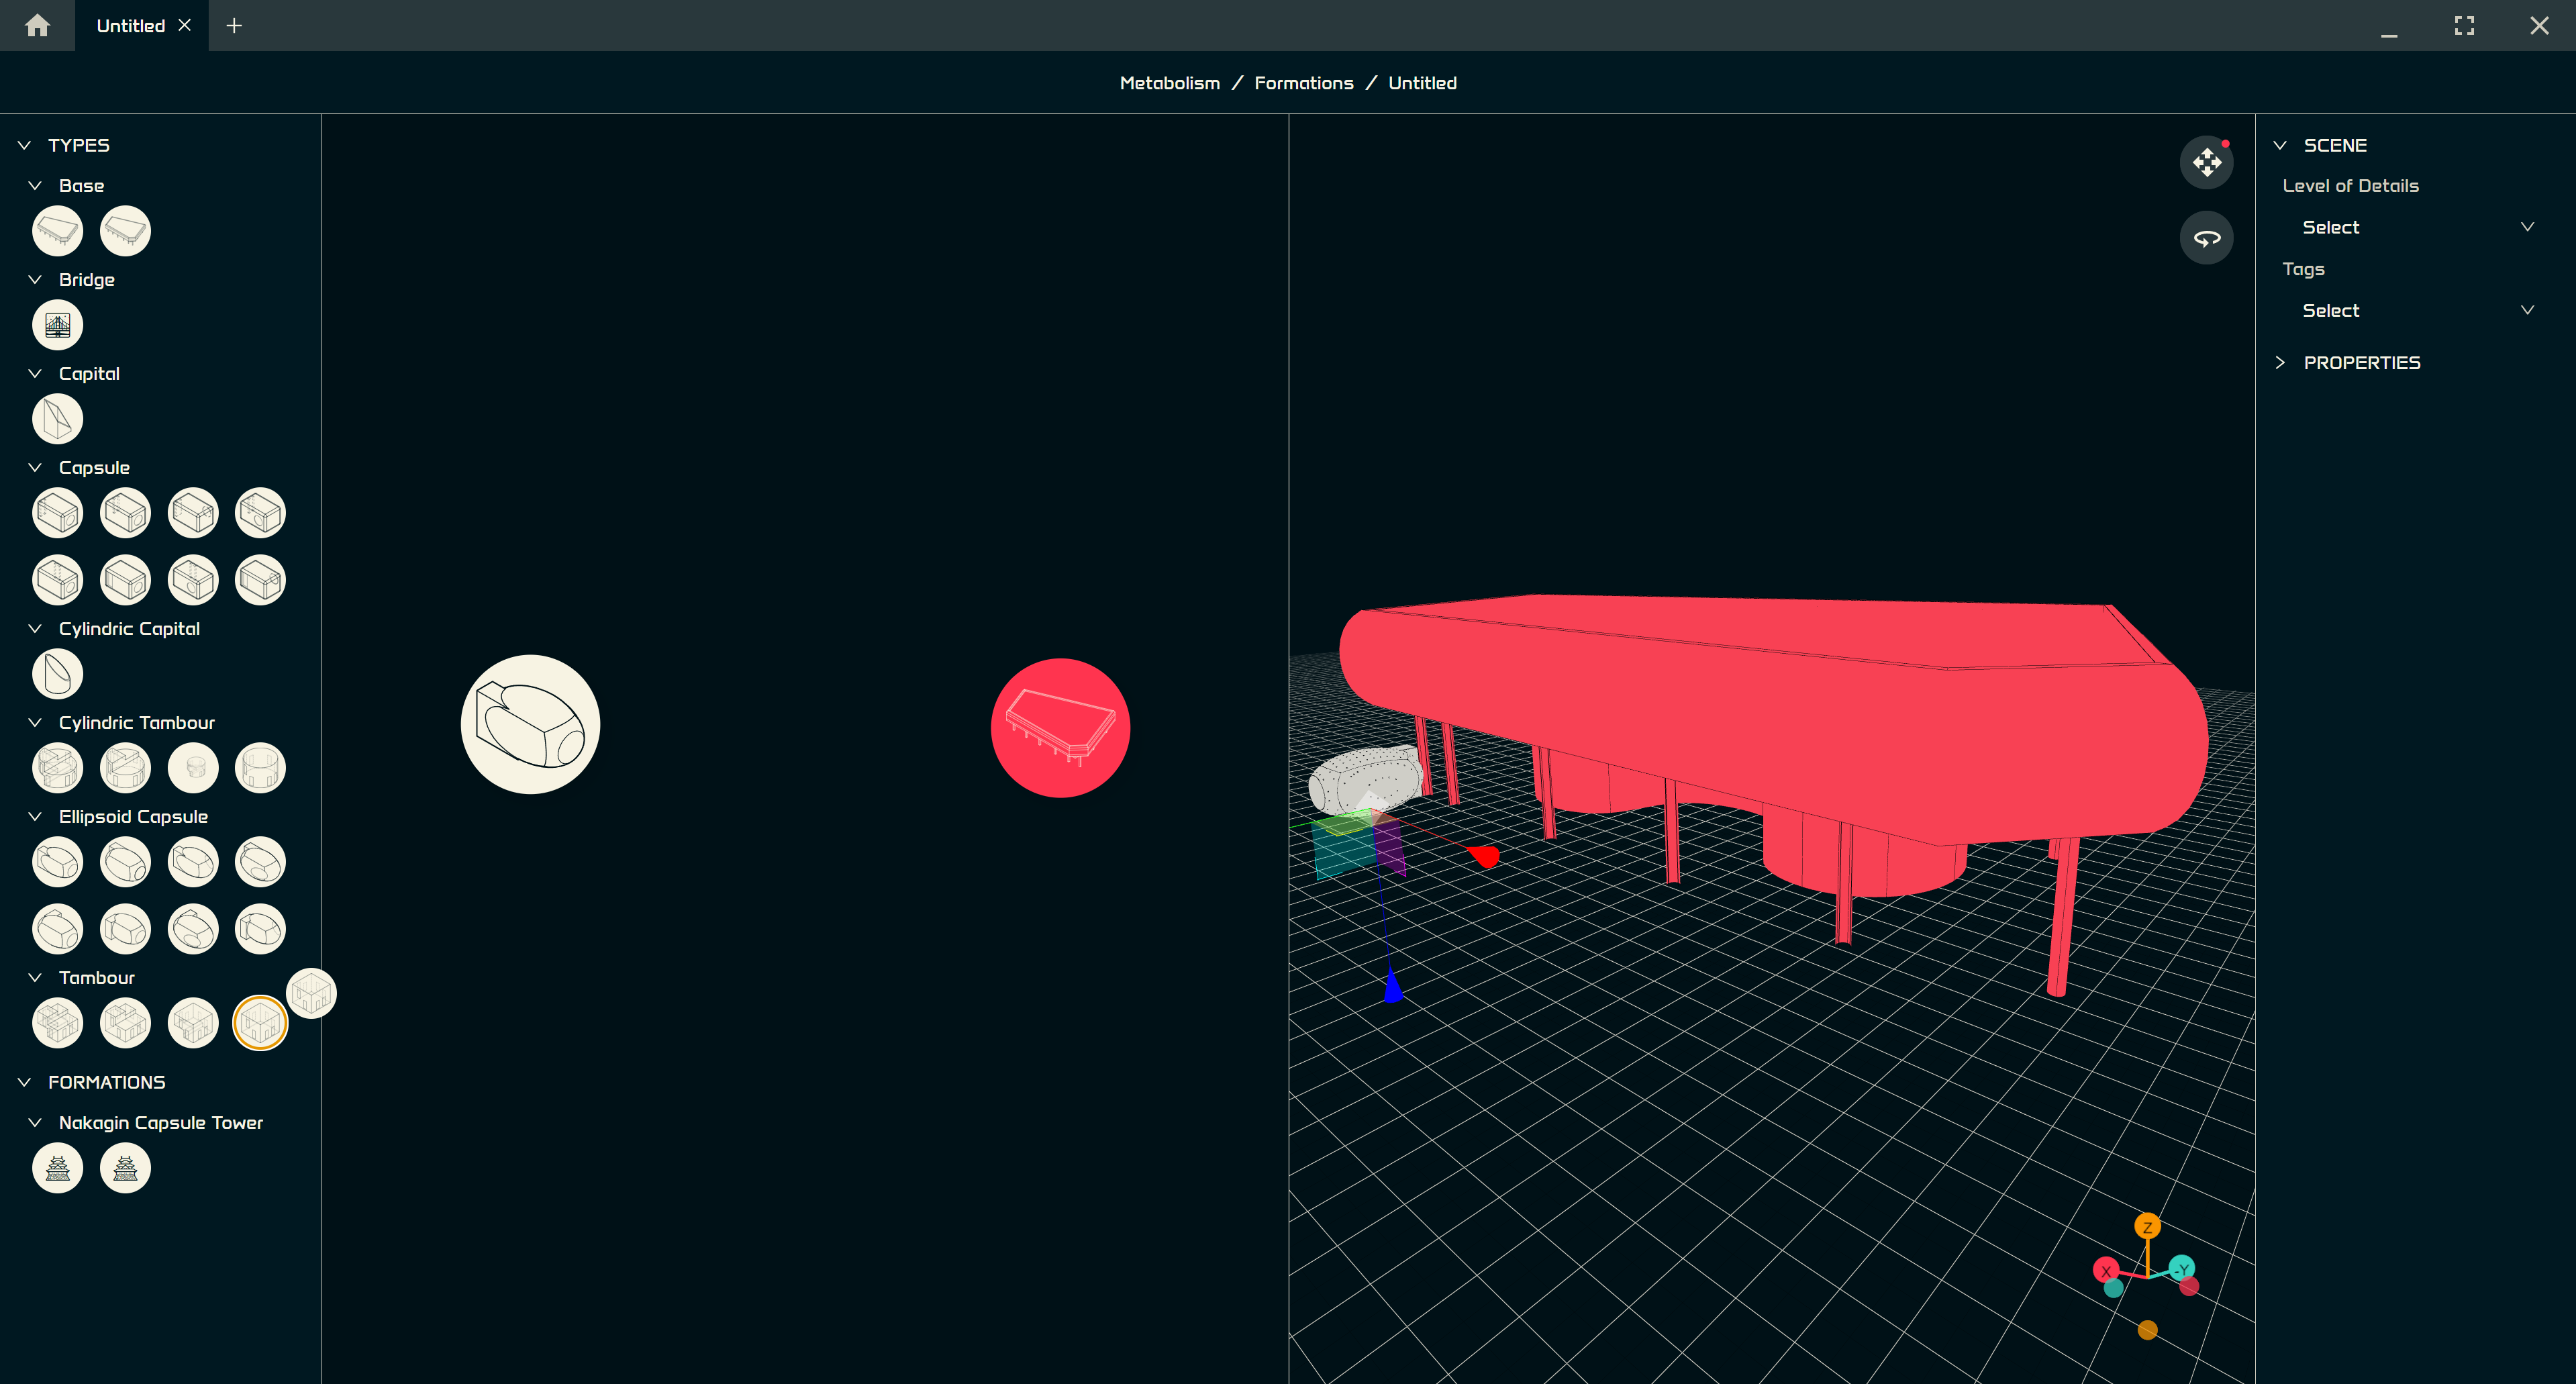
Task: Click the ellipsoid capsule node in the graph
Action: [x=530, y=725]
